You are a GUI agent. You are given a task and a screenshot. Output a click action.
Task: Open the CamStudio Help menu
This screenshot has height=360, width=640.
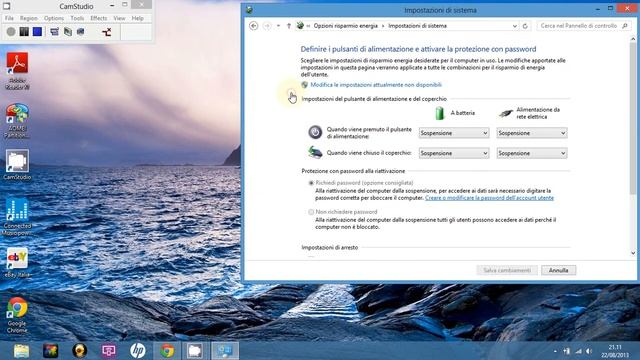[138, 18]
